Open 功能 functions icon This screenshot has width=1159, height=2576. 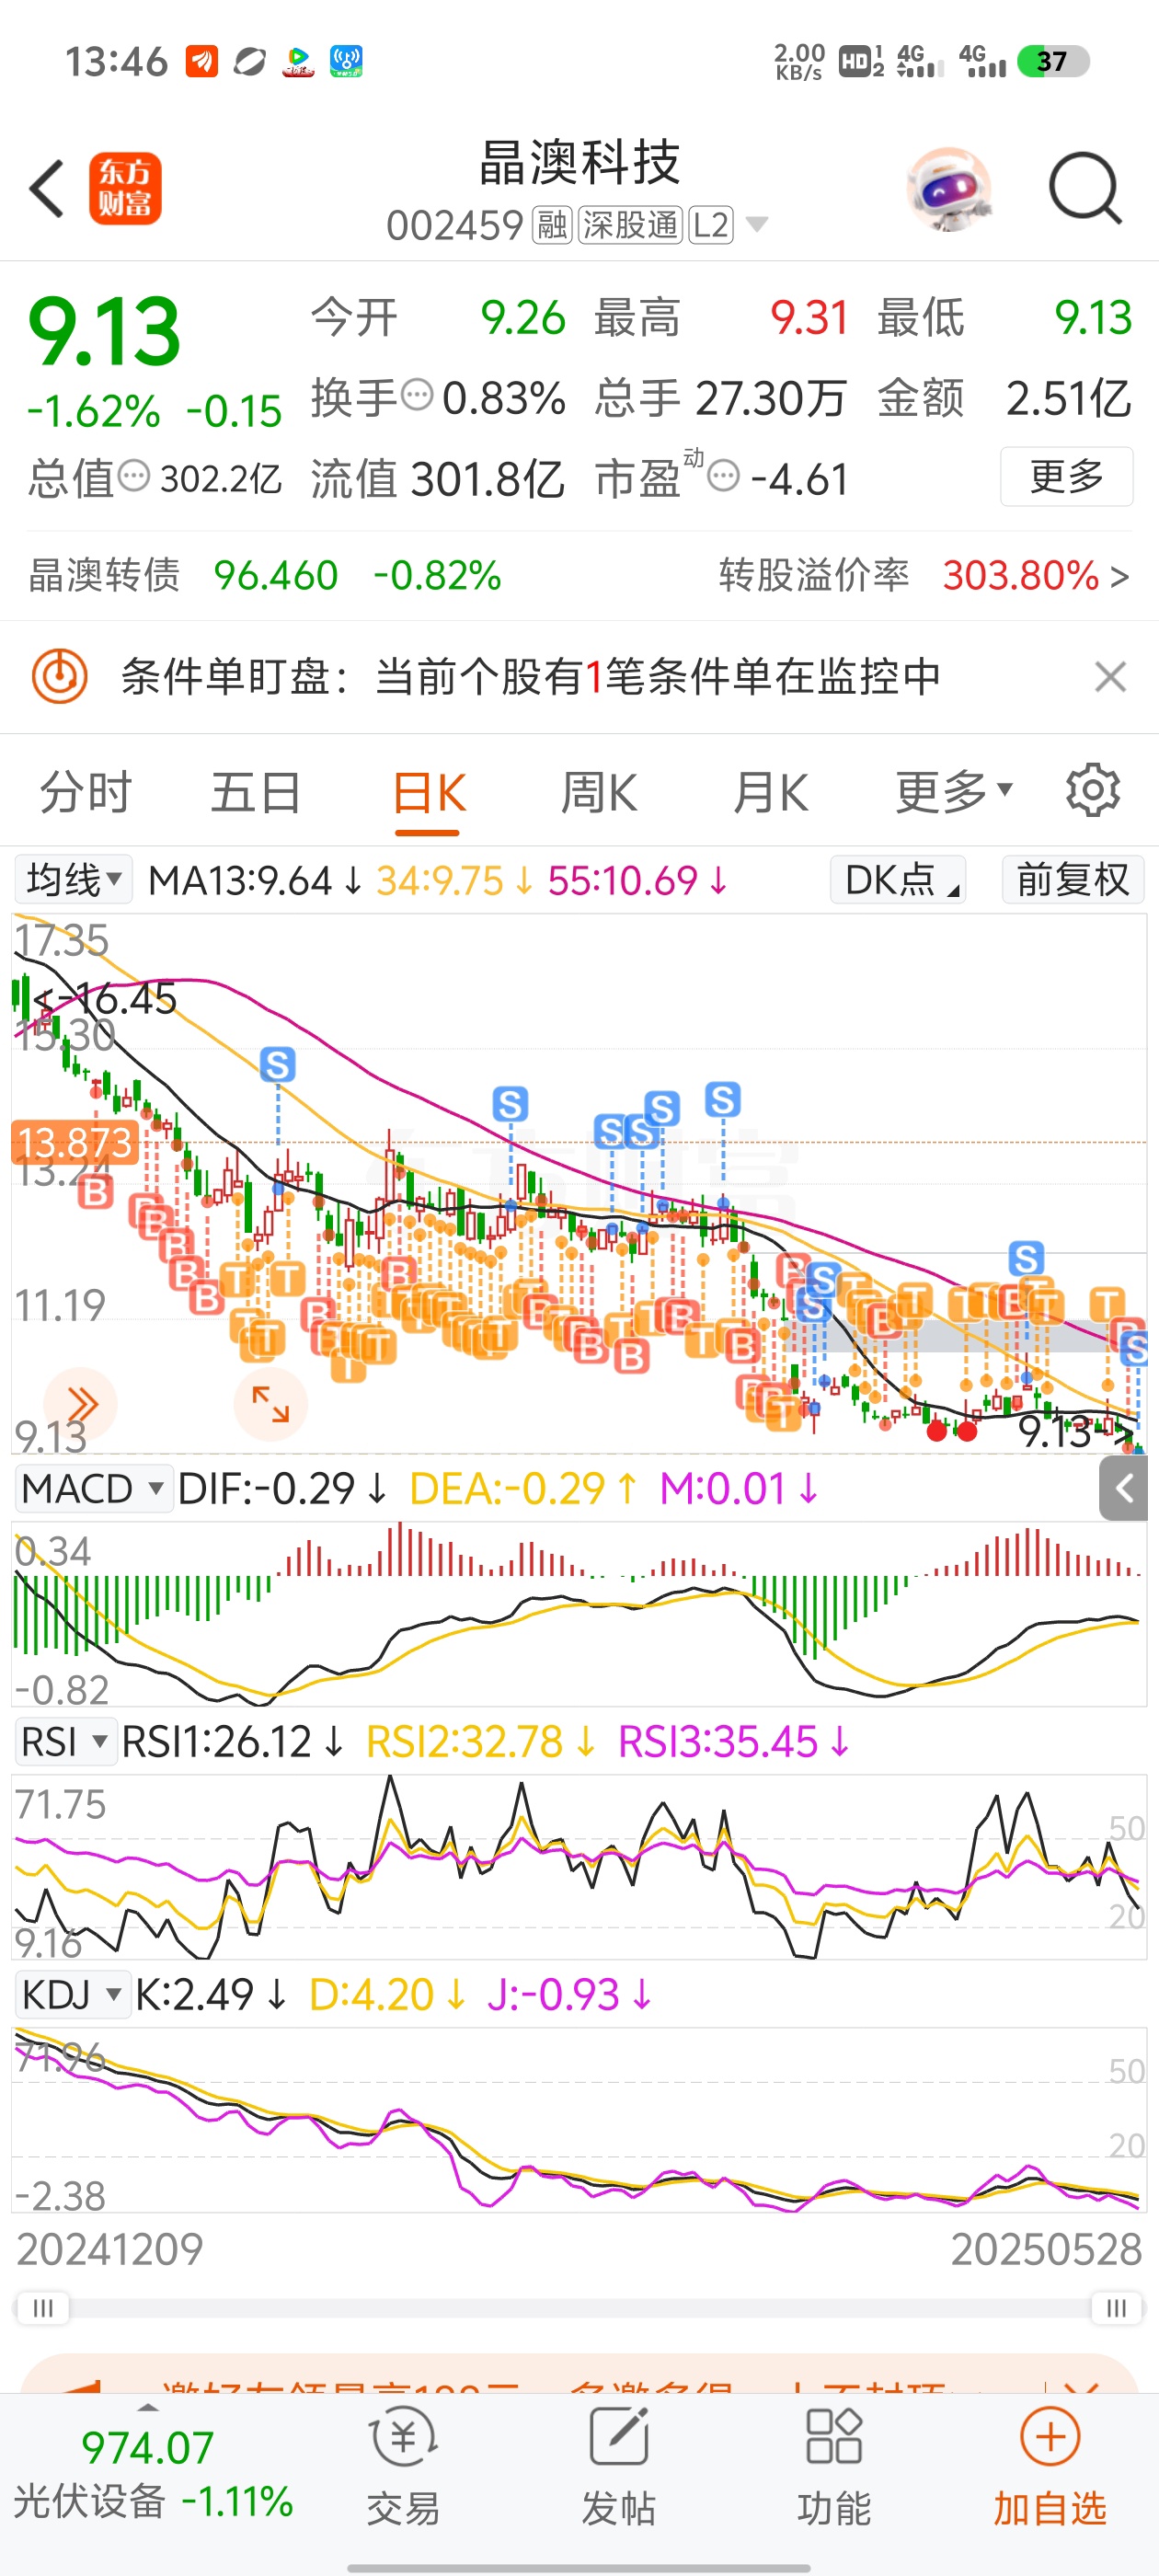point(834,2439)
